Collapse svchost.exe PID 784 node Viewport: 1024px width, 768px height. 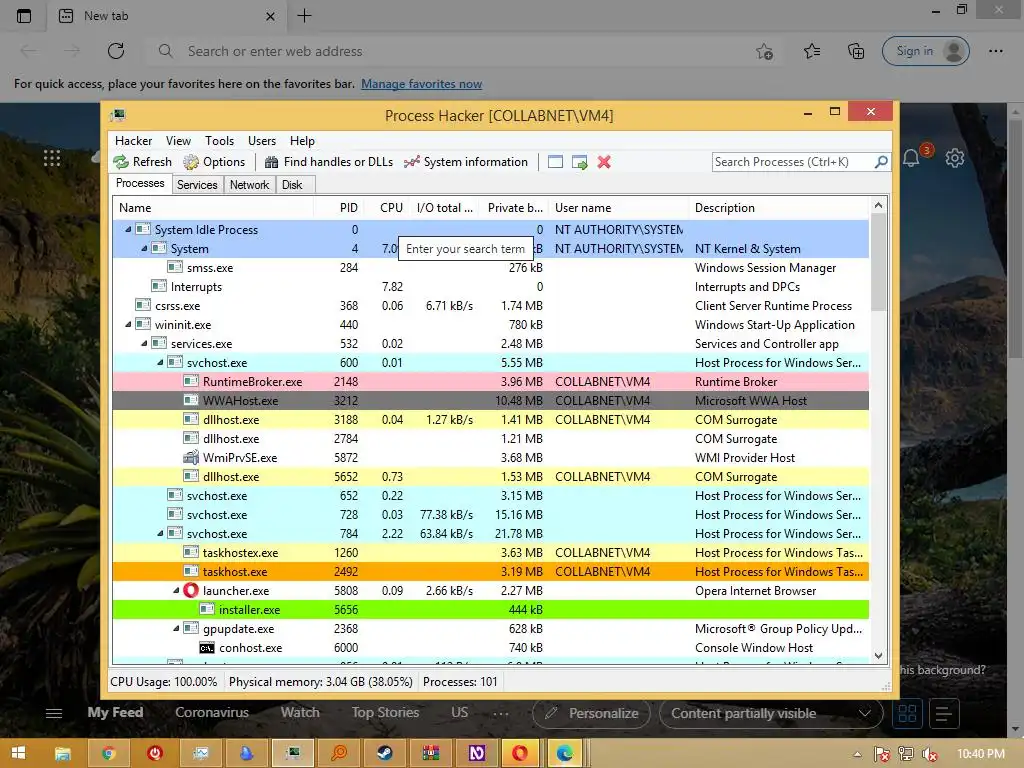pos(160,534)
